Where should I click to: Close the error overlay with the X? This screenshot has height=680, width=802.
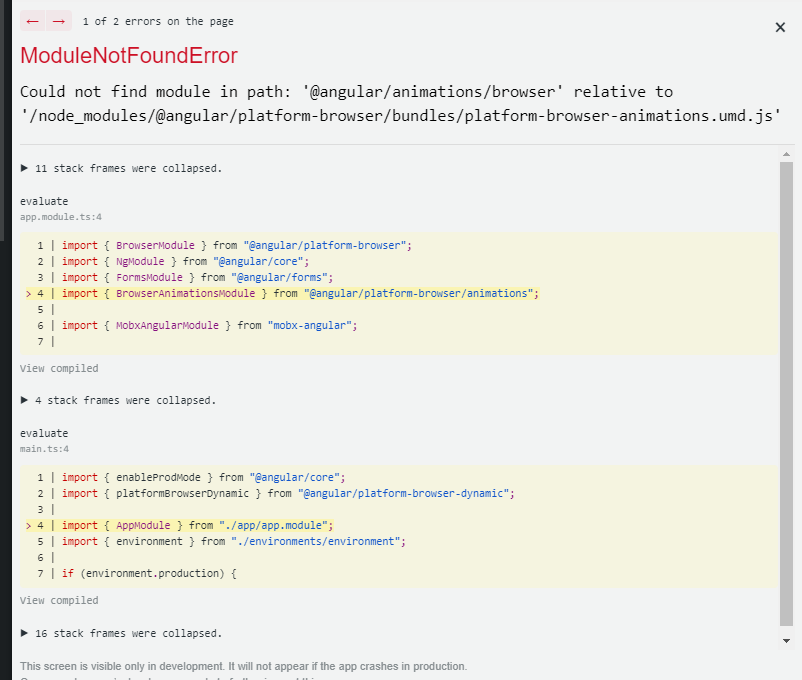tap(780, 27)
